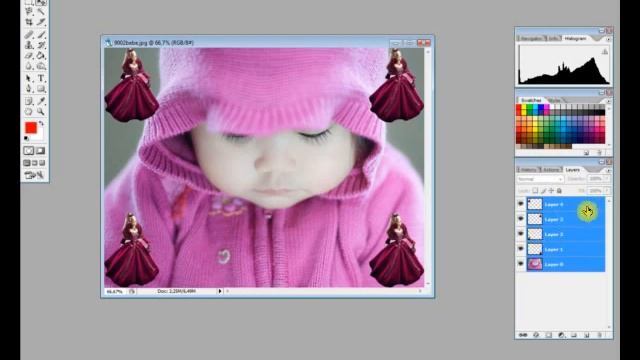Create a new layer group
This screenshot has width=640, height=360.
pos(574,335)
